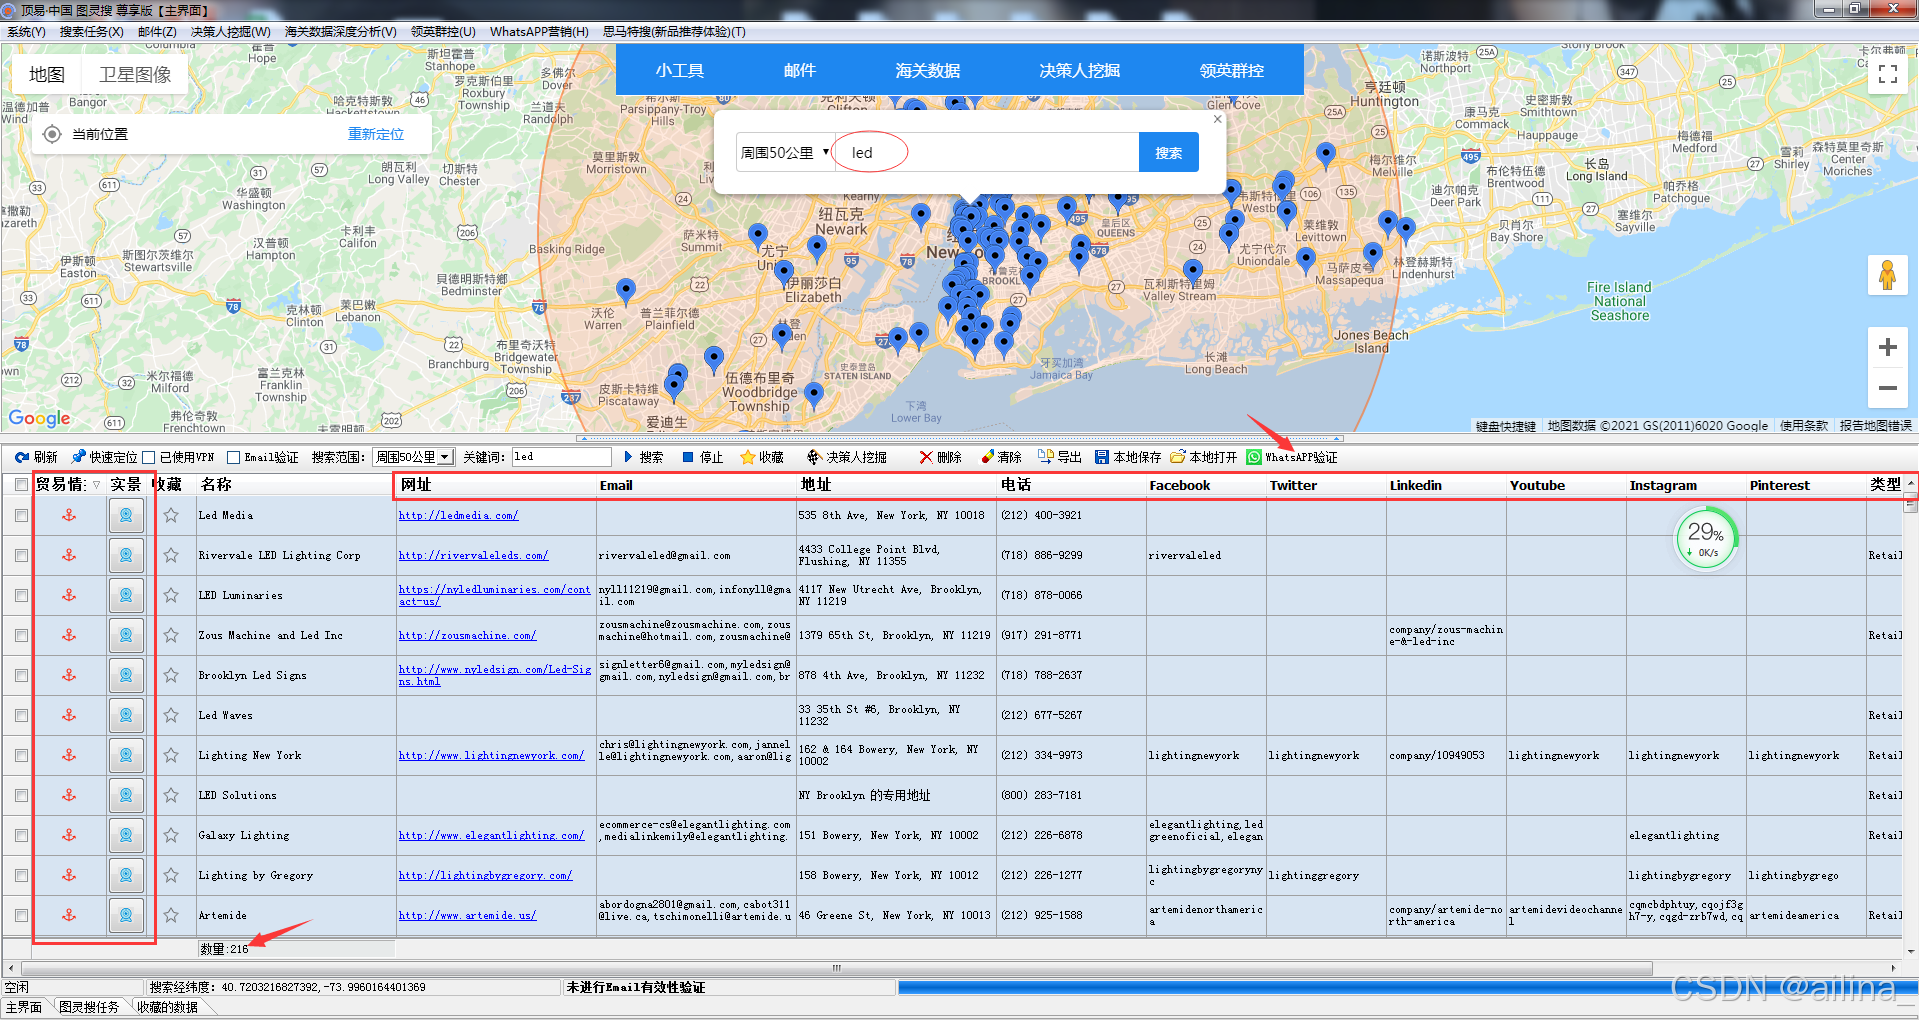
Task: Open the 搜索任务(X) menu
Action: coord(91,32)
